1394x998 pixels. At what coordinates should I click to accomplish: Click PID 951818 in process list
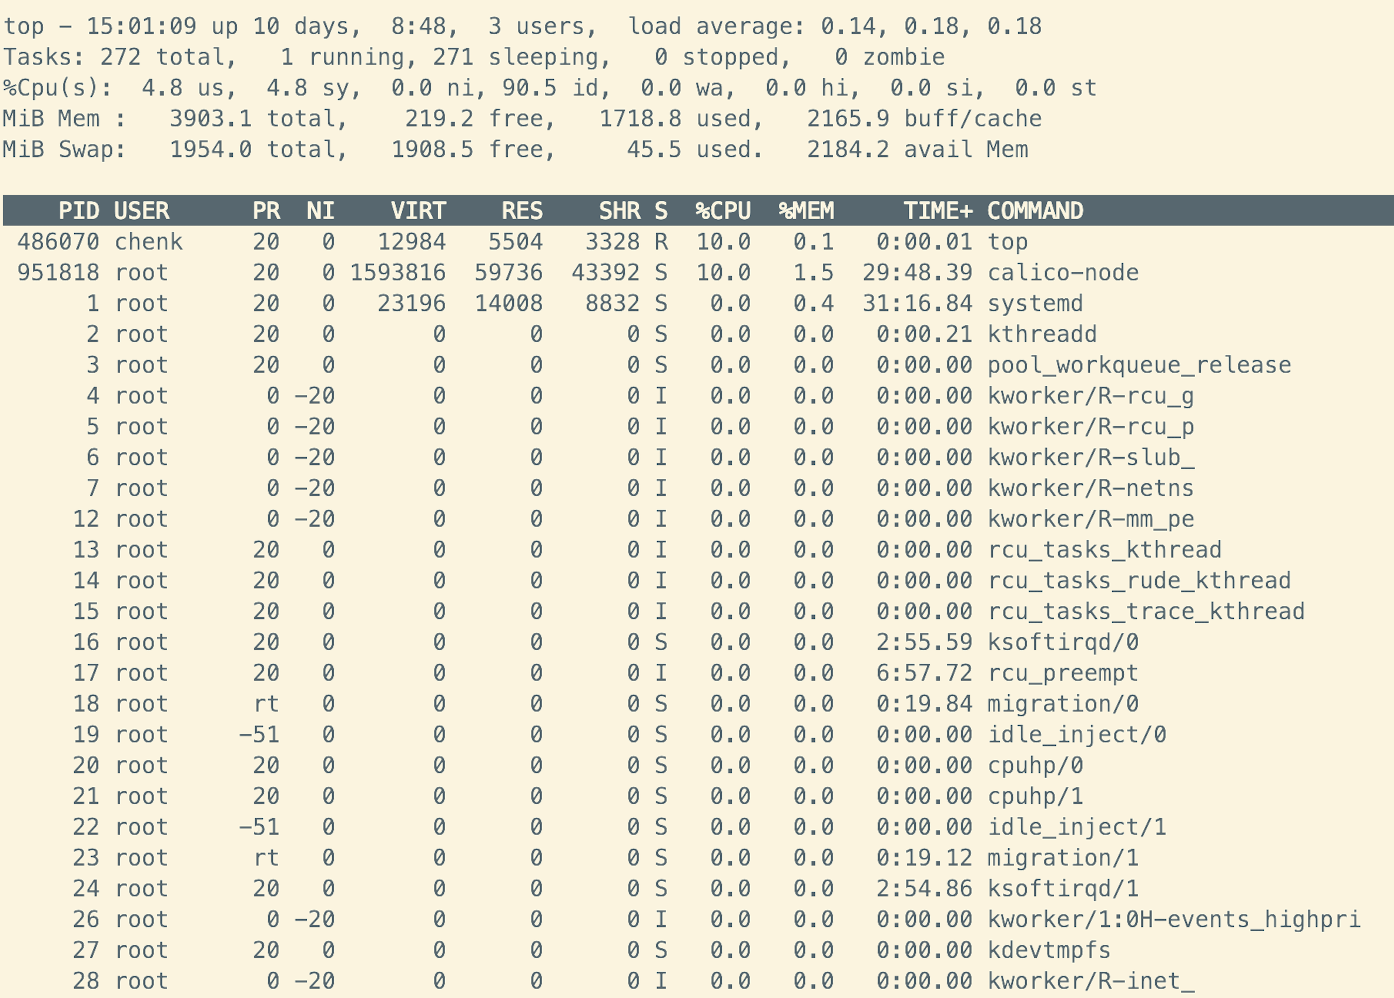point(58,273)
